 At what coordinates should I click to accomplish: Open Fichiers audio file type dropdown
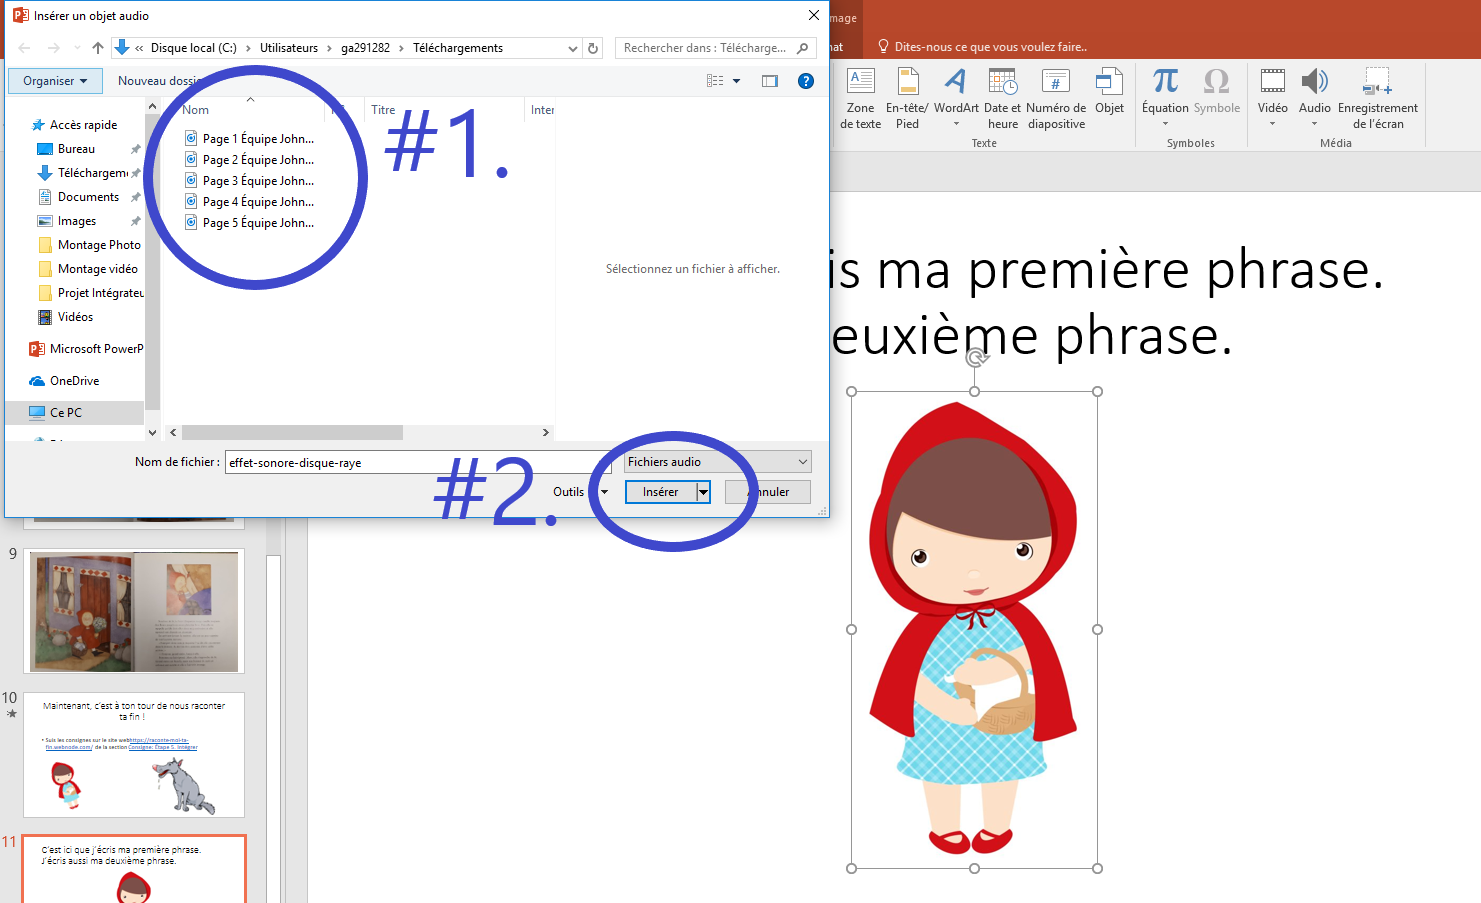pos(718,462)
